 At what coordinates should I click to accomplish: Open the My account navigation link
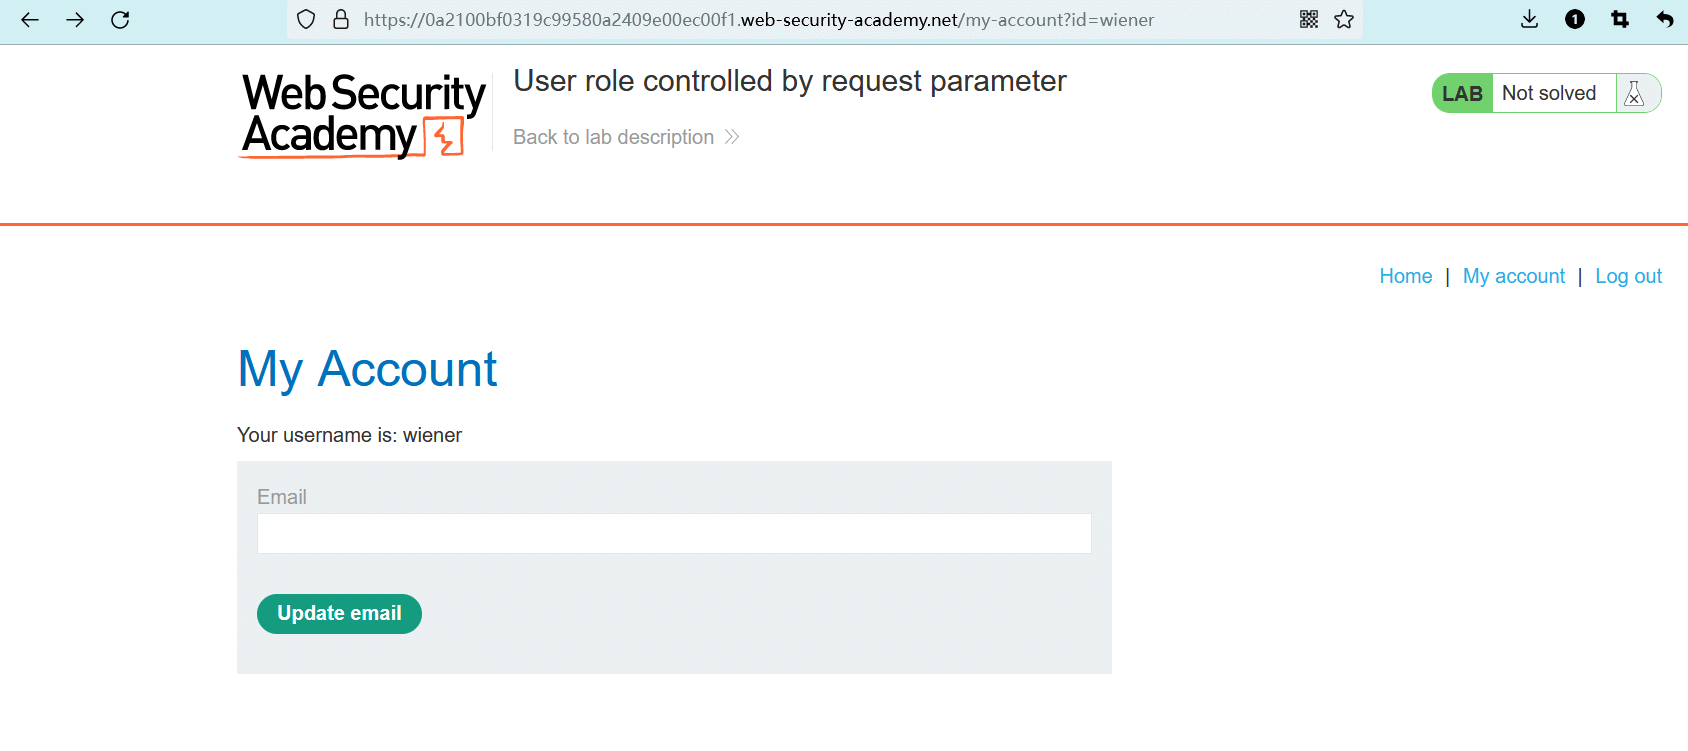coord(1513,276)
